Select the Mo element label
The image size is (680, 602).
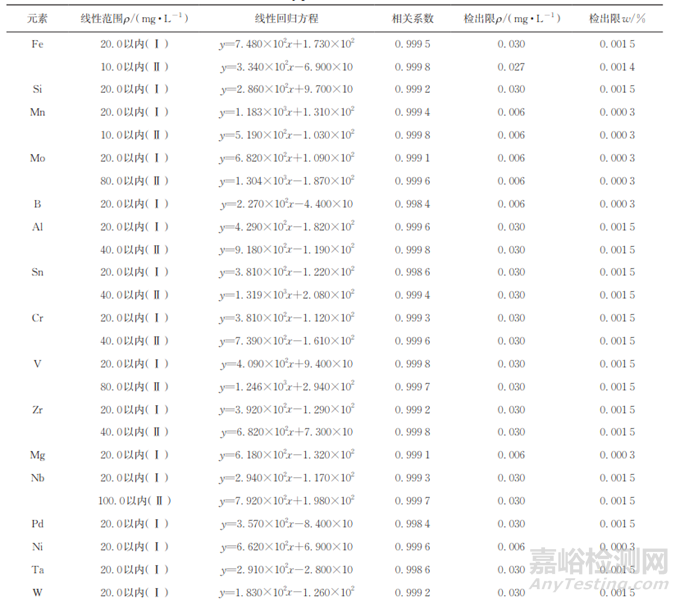37,158
